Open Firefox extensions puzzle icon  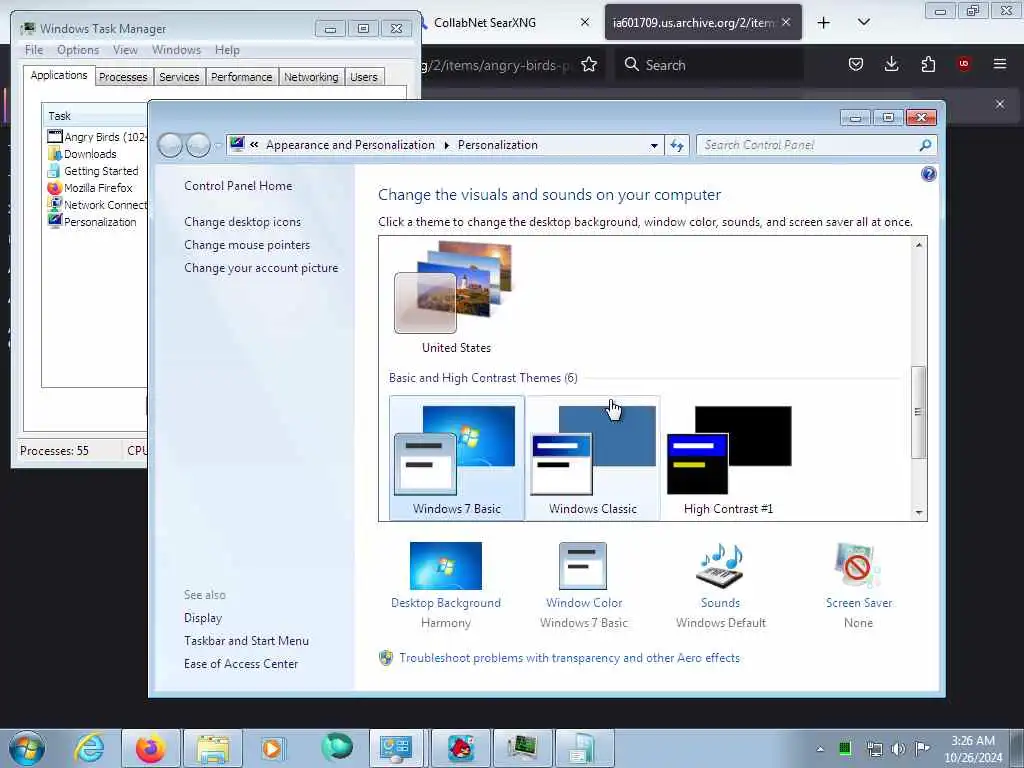(928, 64)
